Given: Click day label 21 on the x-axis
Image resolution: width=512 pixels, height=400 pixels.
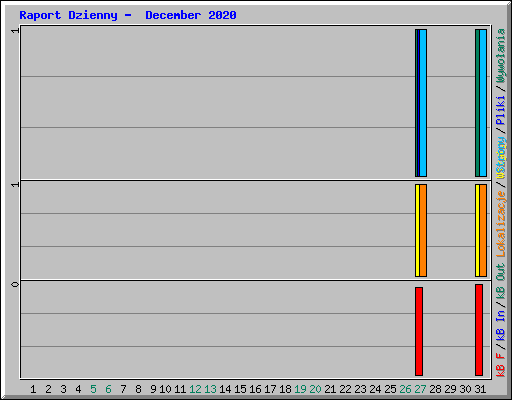Looking at the screenshot, I should coord(330,389).
